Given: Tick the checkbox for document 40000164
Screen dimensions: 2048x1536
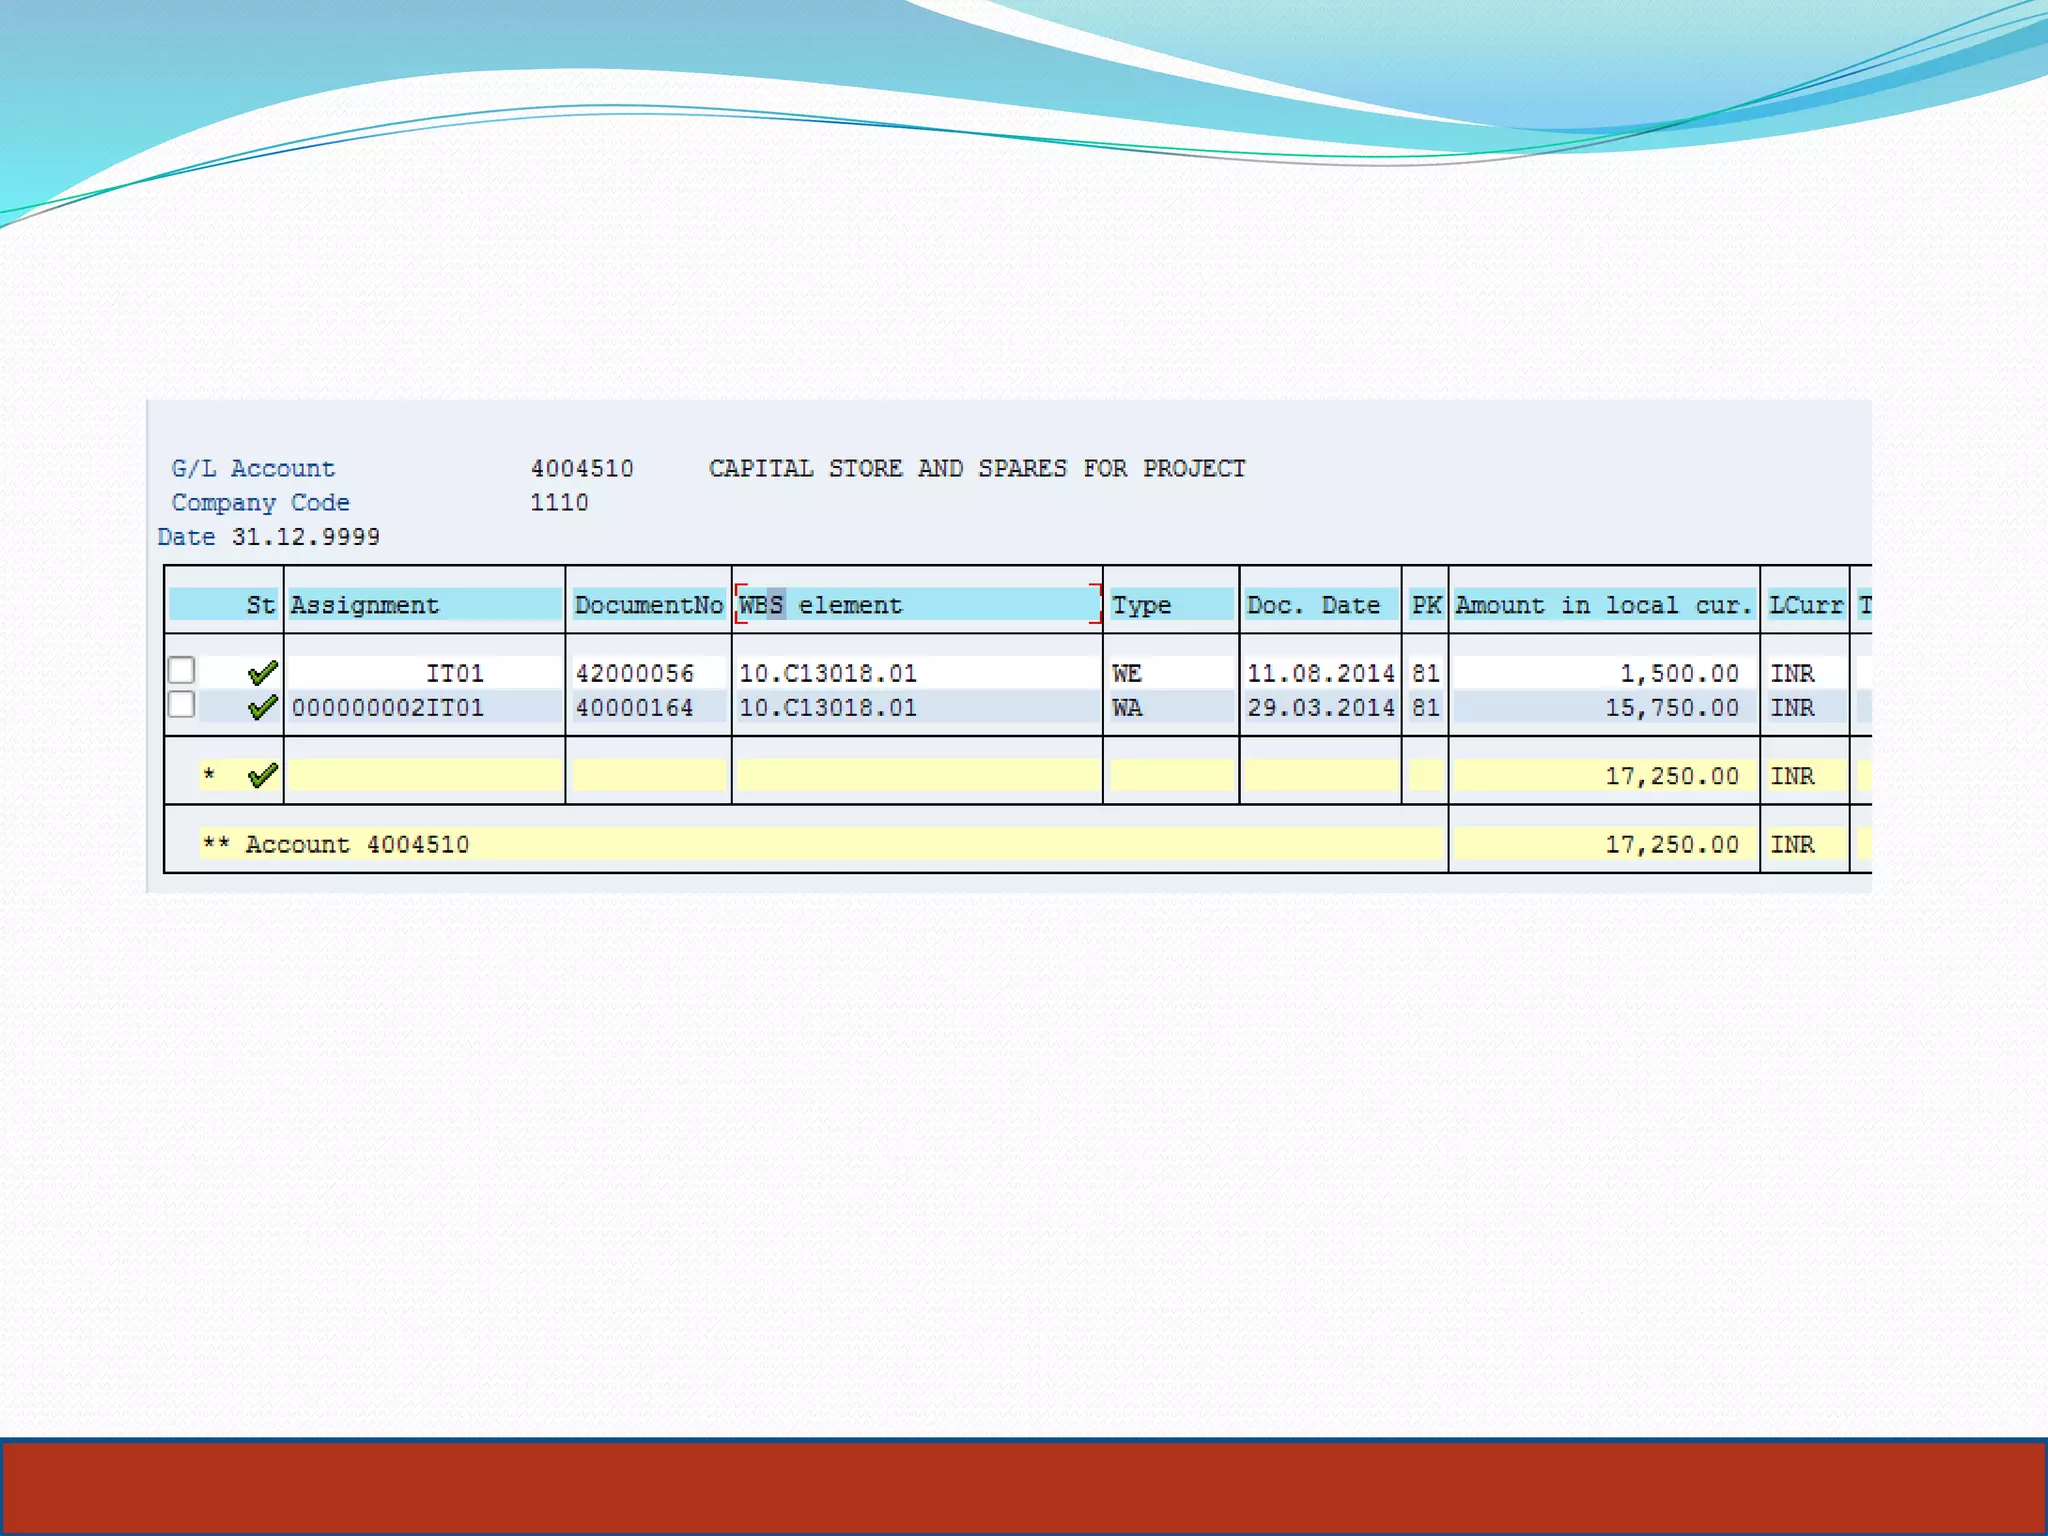Looking at the screenshot, I should (x=181, y=704).
